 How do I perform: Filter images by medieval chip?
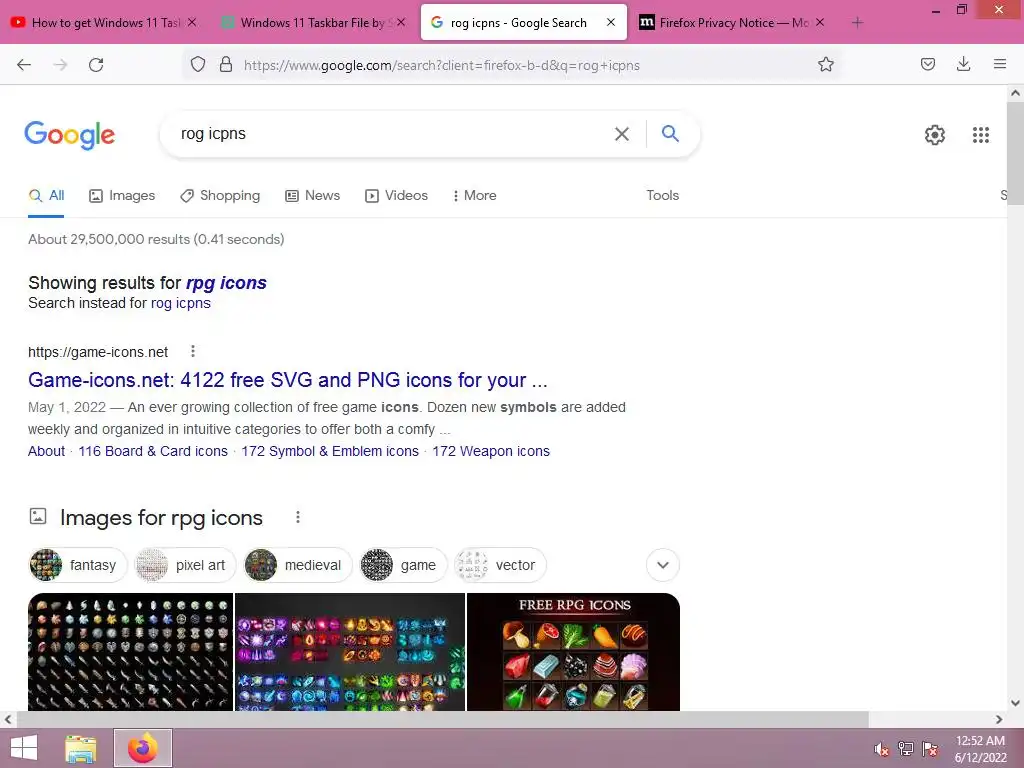pyautogui.click(x=298, y=565)
